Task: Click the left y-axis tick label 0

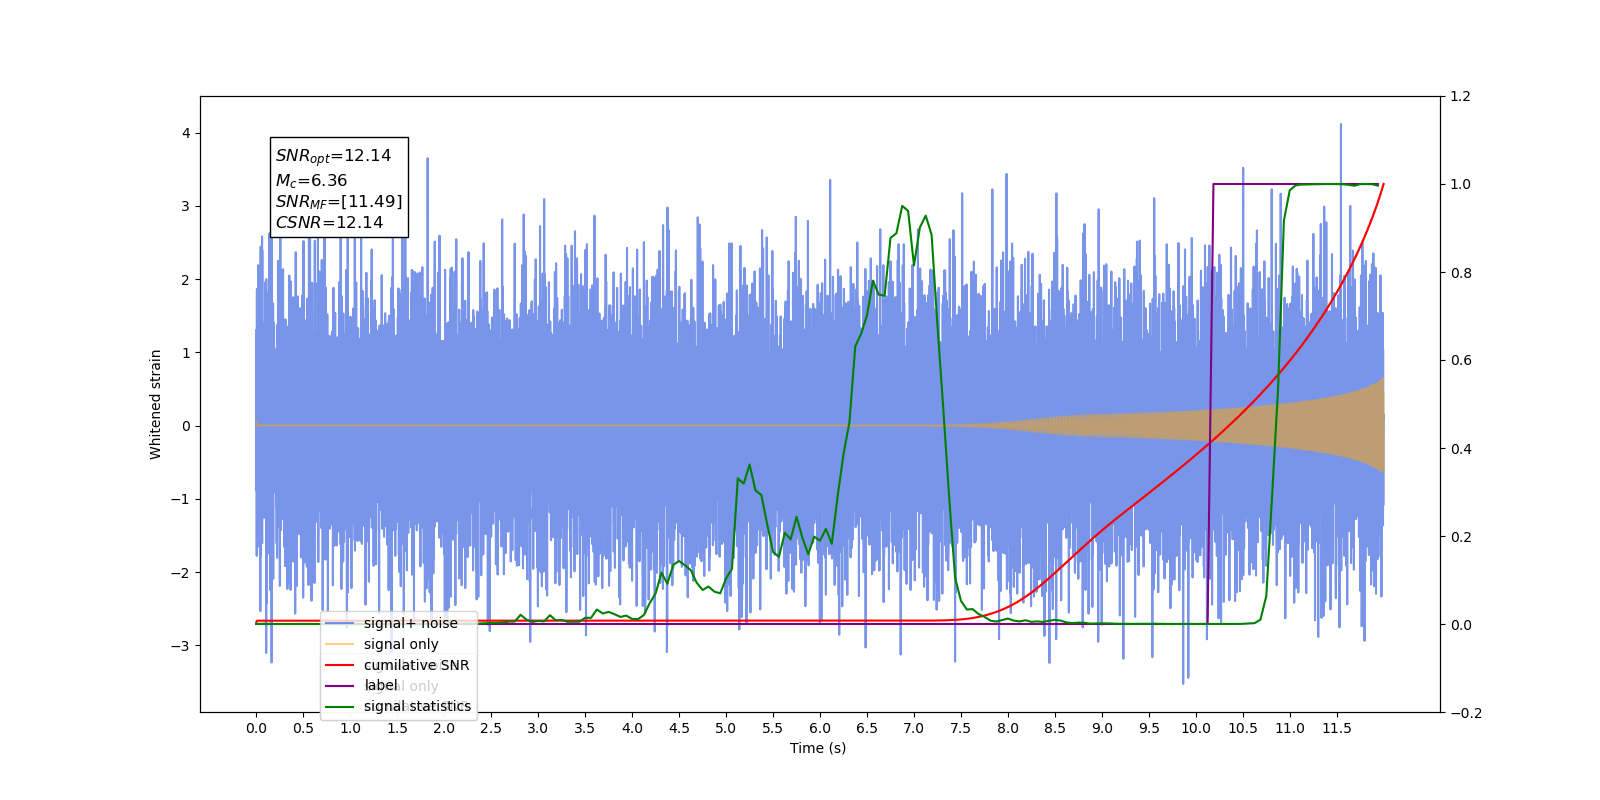Action: (x=186, y=426)
